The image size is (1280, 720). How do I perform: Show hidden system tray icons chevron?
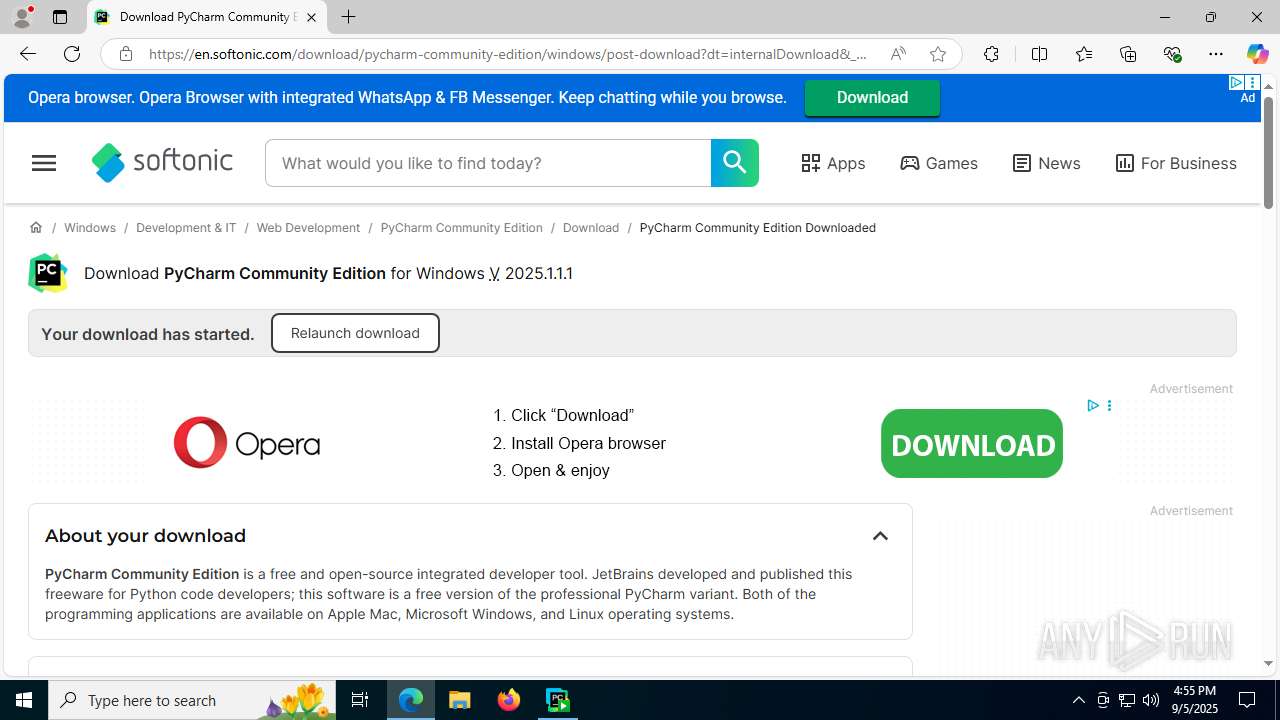[1078, 700]
